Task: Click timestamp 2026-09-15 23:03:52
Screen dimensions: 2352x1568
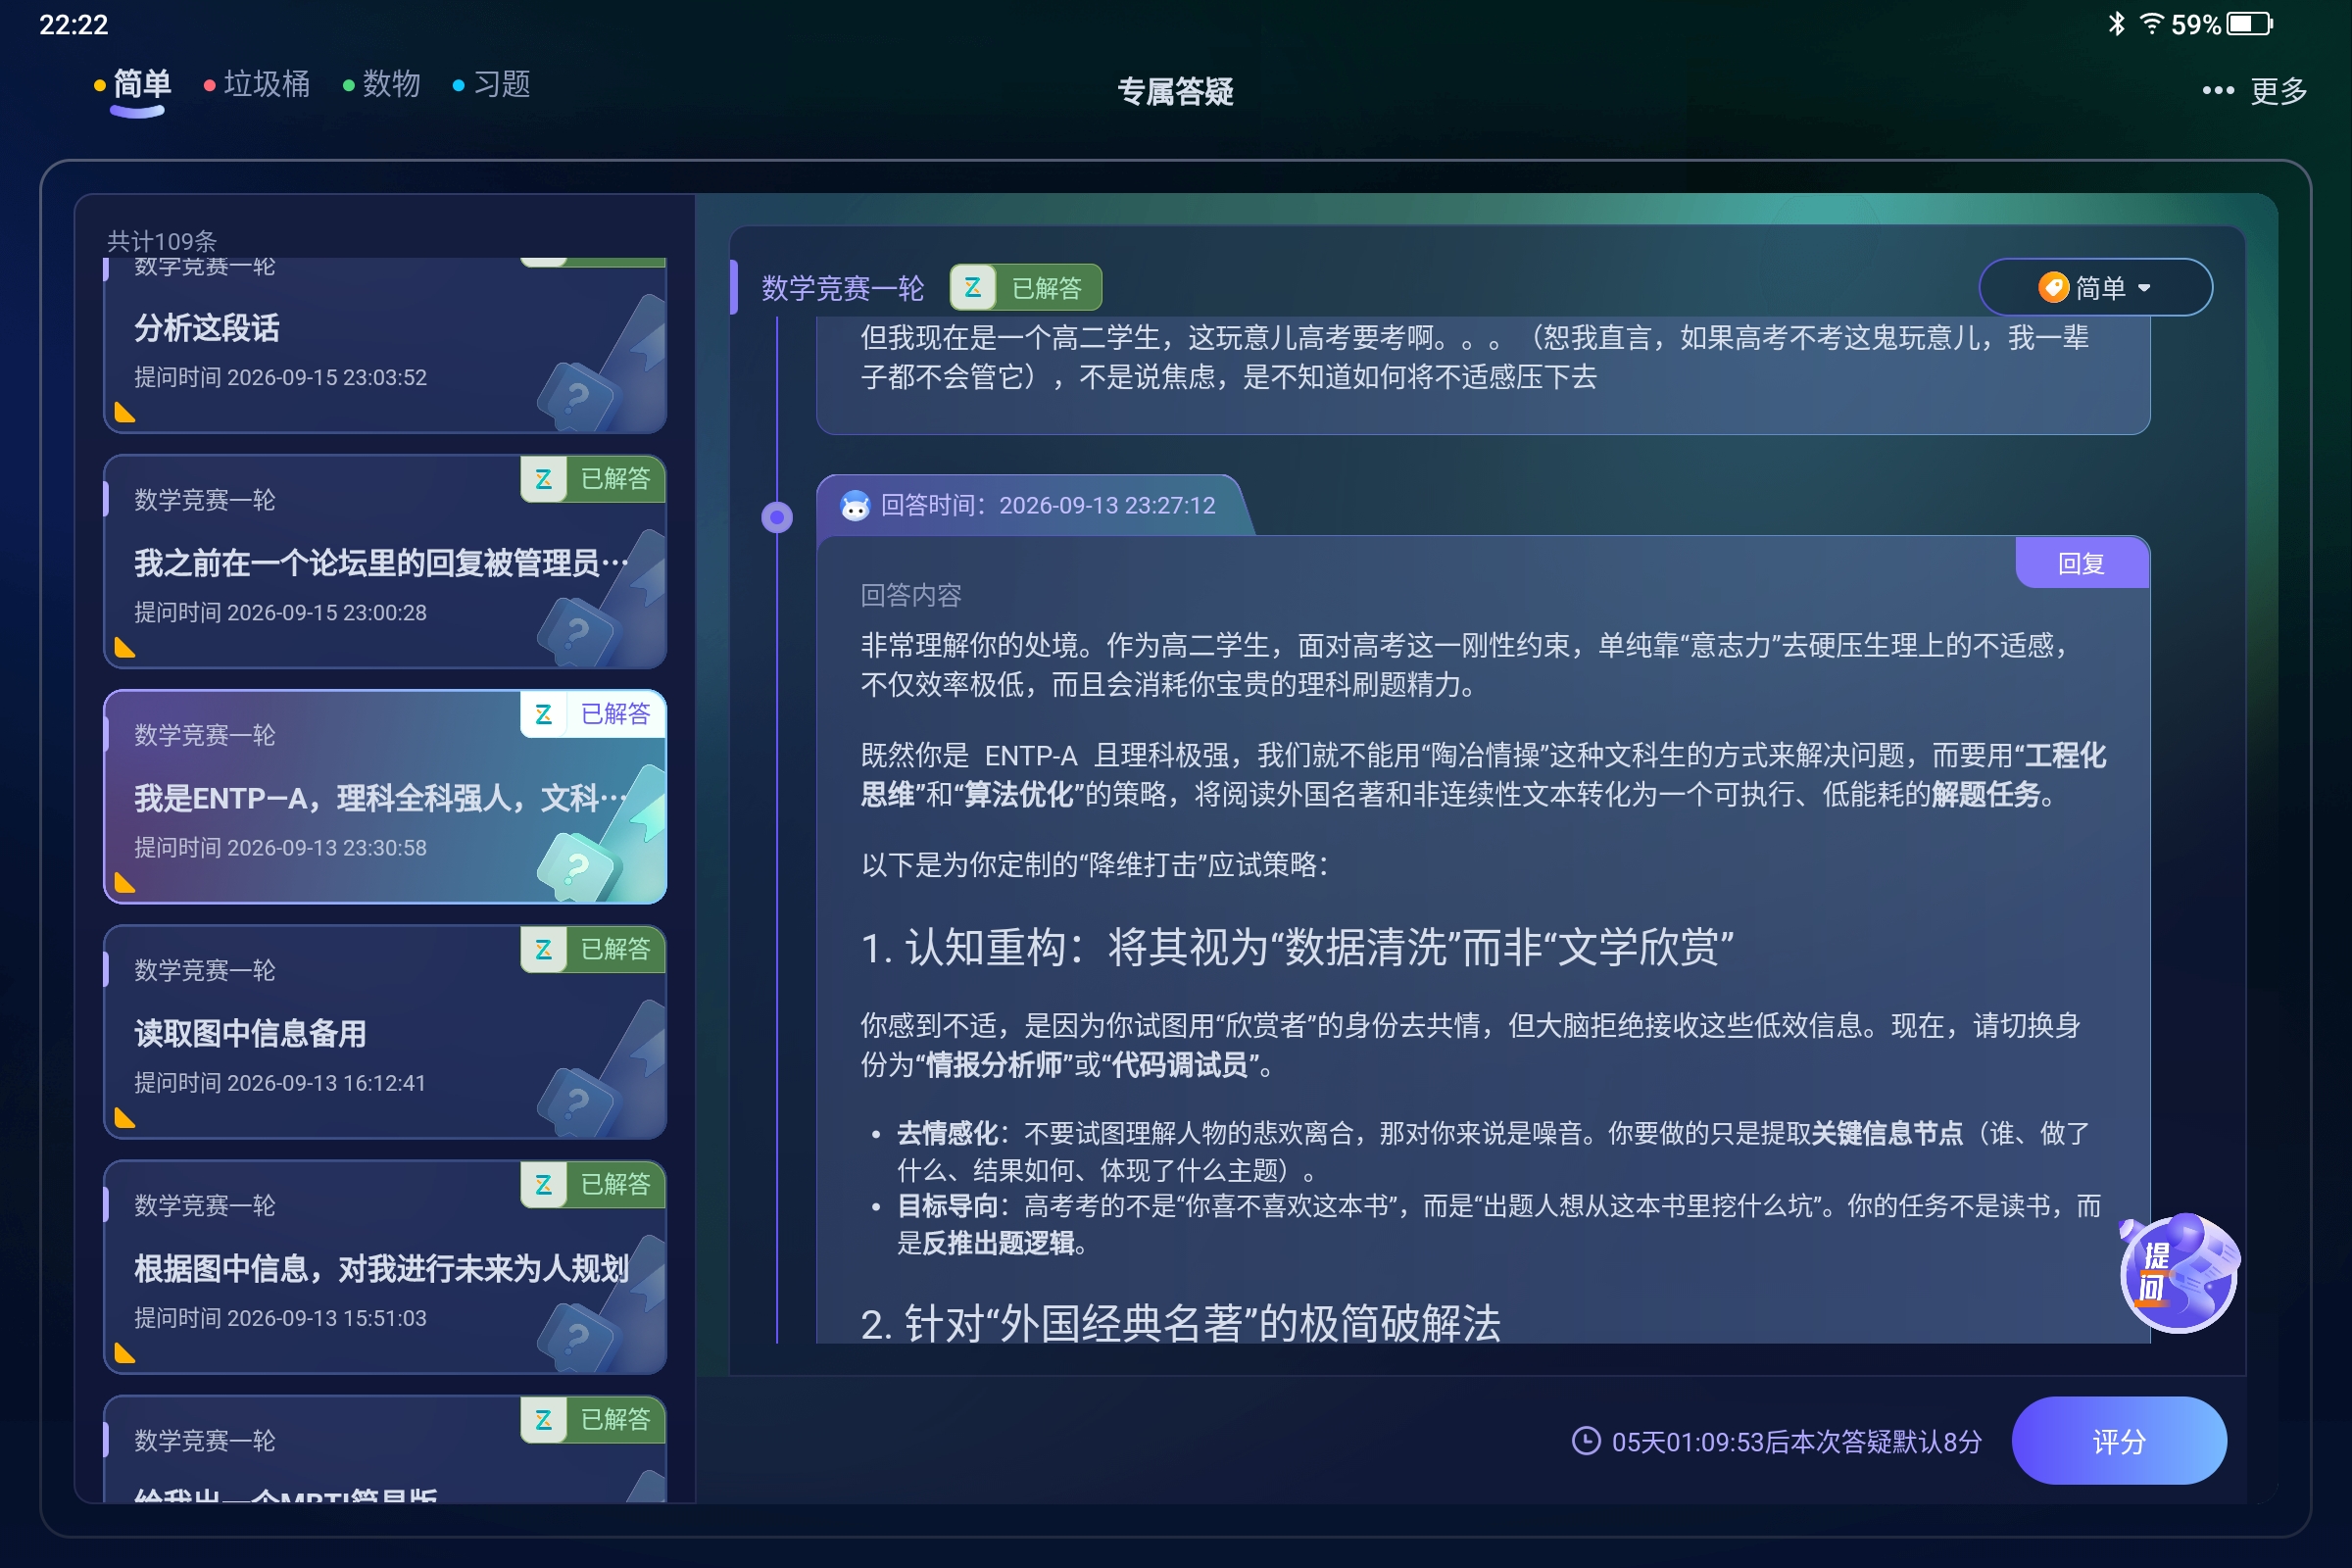Action: click(x=327, y=377)
